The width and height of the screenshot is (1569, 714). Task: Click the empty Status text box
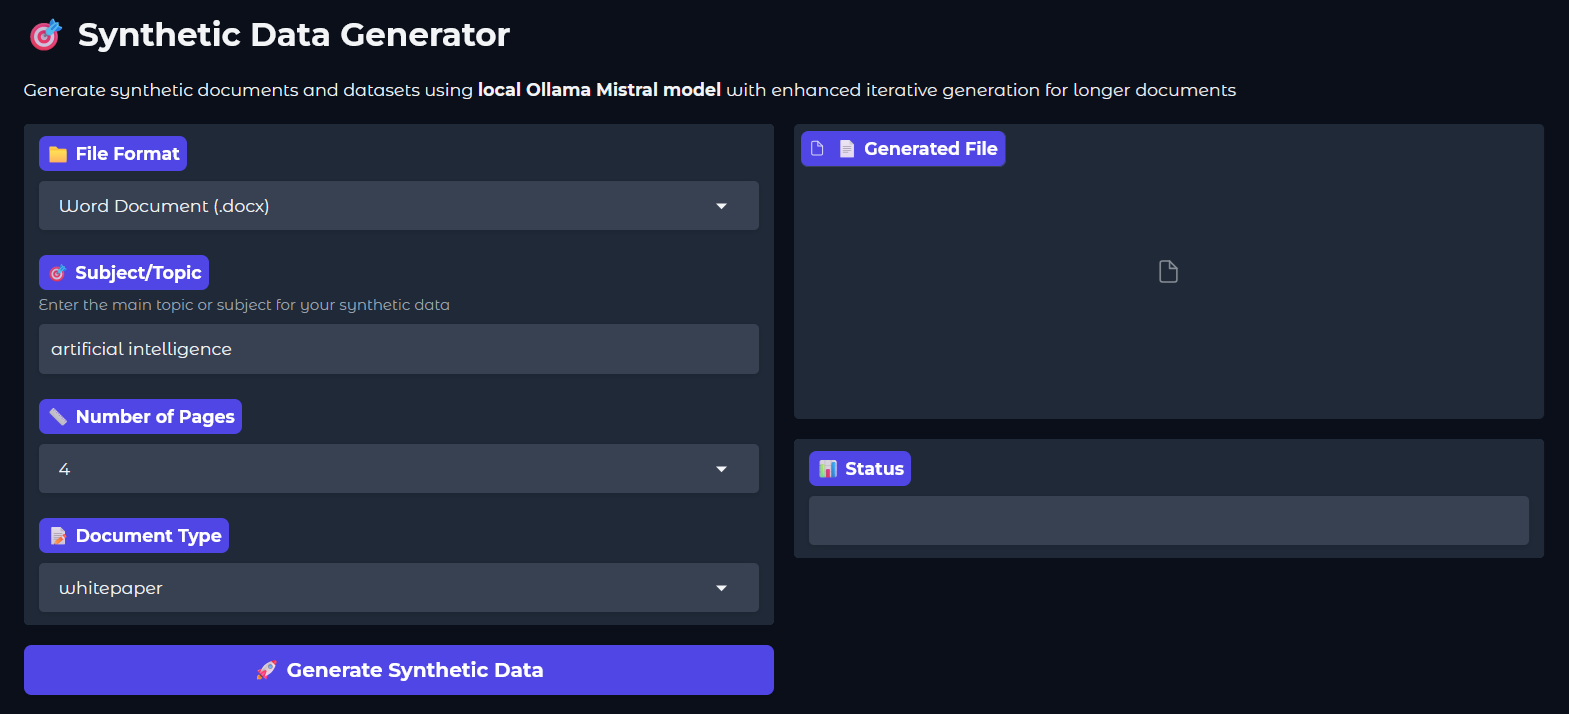1169,521
